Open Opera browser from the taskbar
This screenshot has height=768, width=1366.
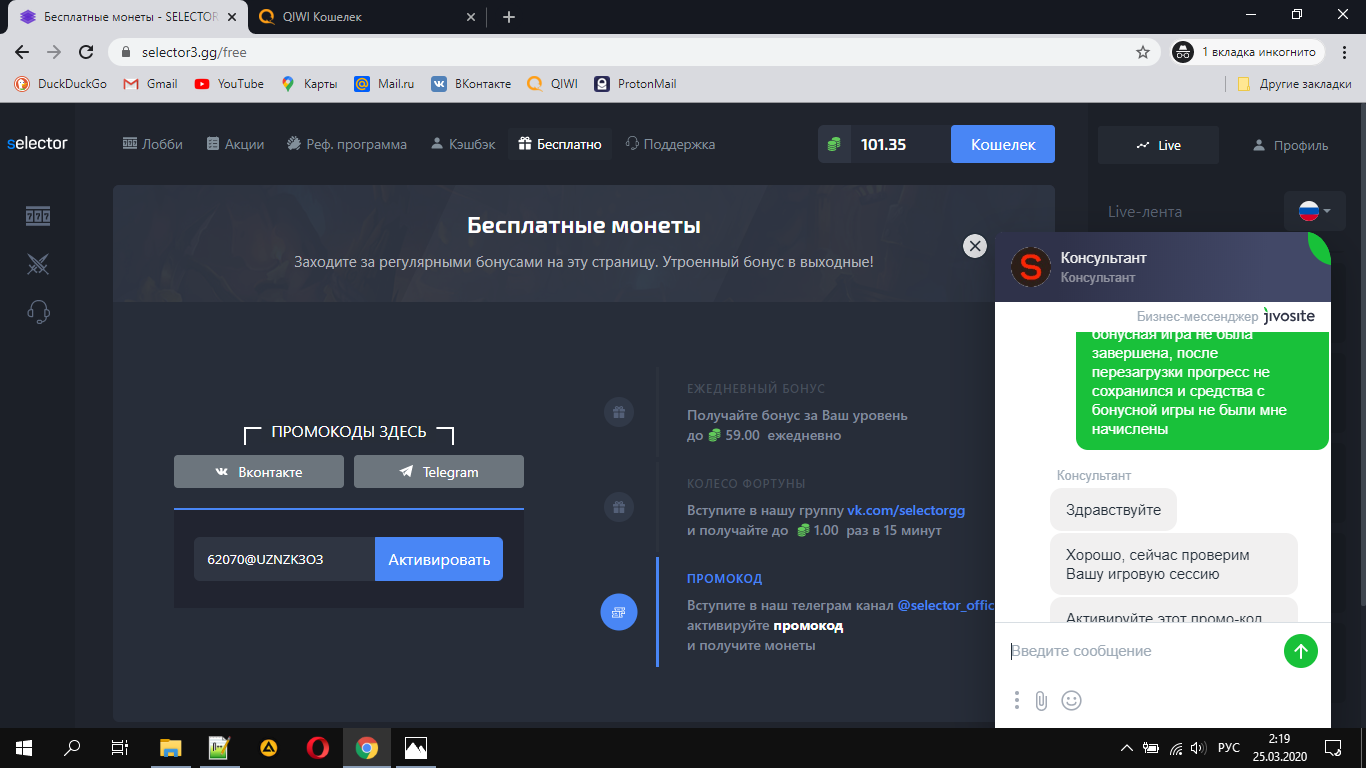pos(318,747)
